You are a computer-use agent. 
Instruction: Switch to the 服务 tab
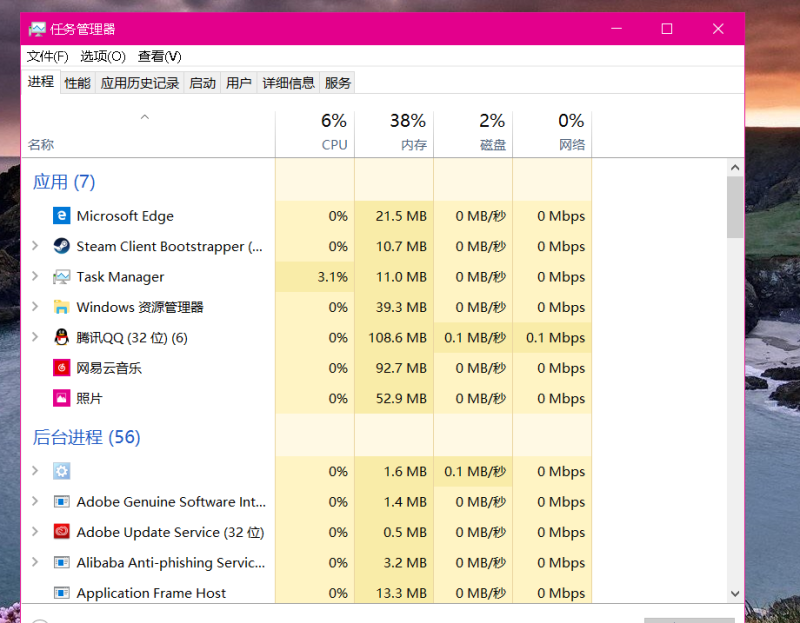coord(338,83)
